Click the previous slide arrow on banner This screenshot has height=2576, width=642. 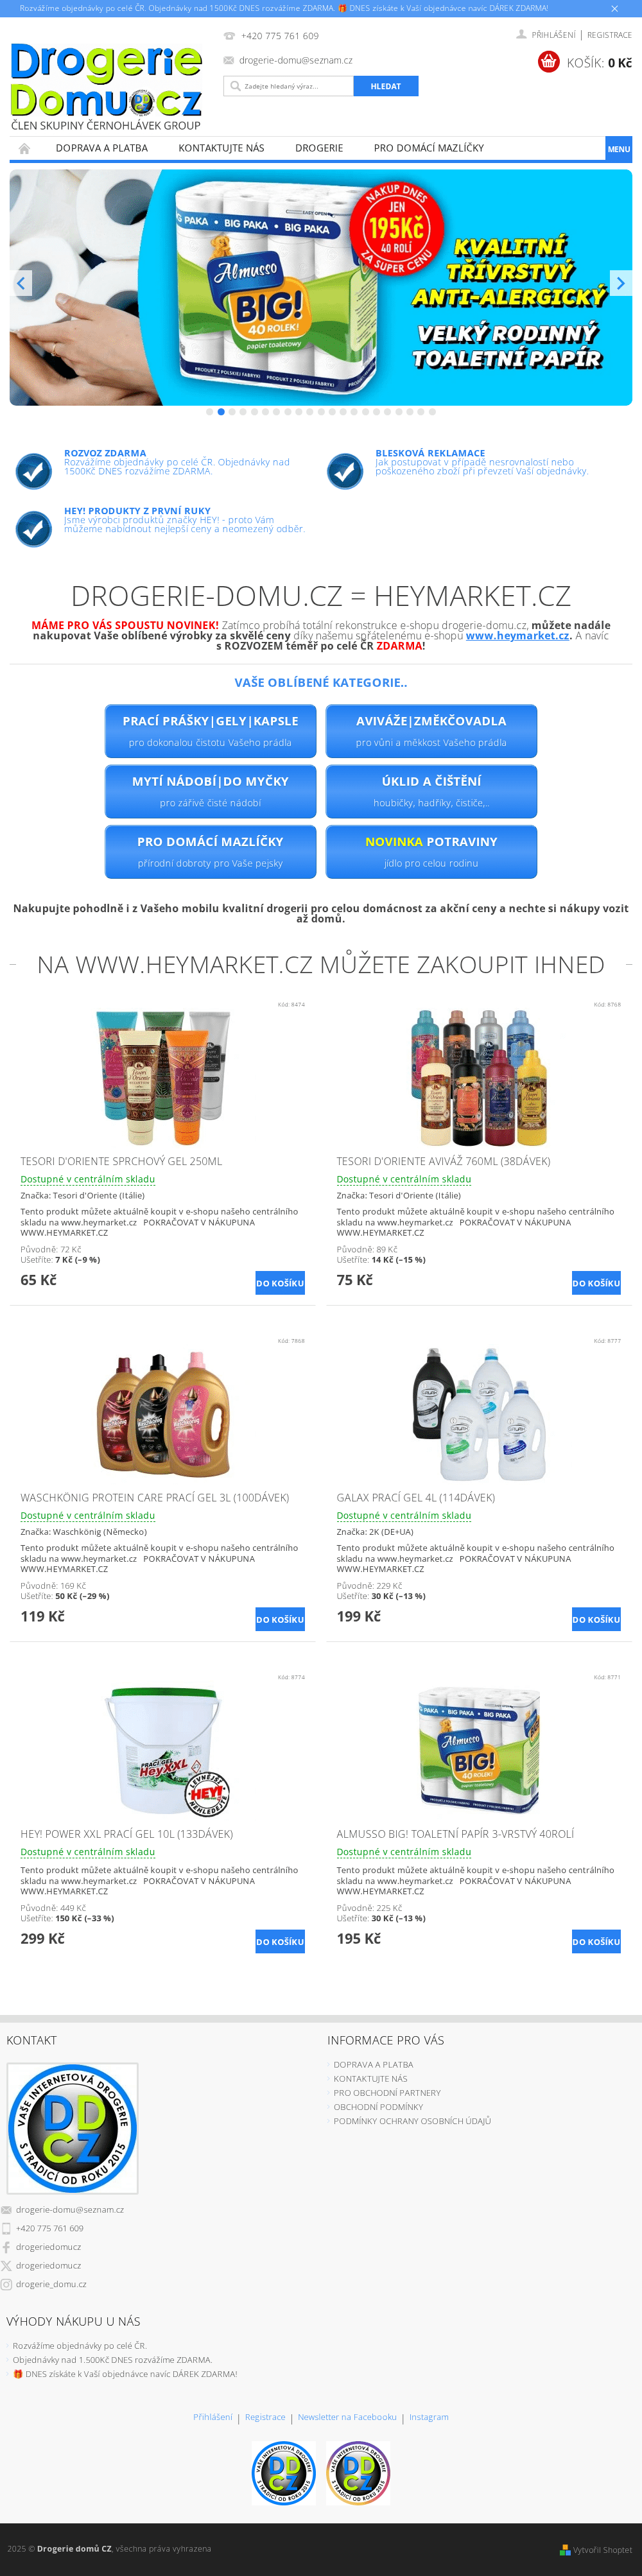coord(21,283)
